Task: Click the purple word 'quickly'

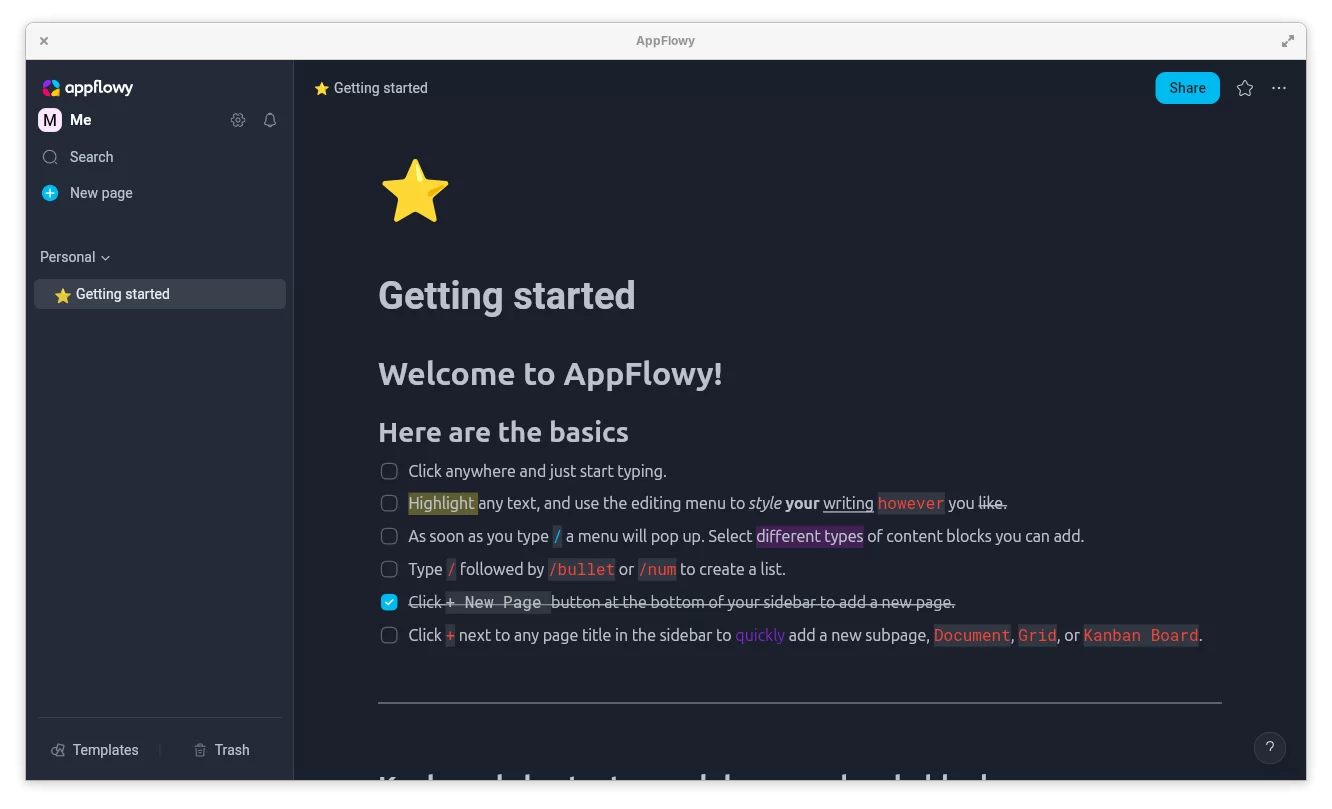Action: (x=760, y=635)
